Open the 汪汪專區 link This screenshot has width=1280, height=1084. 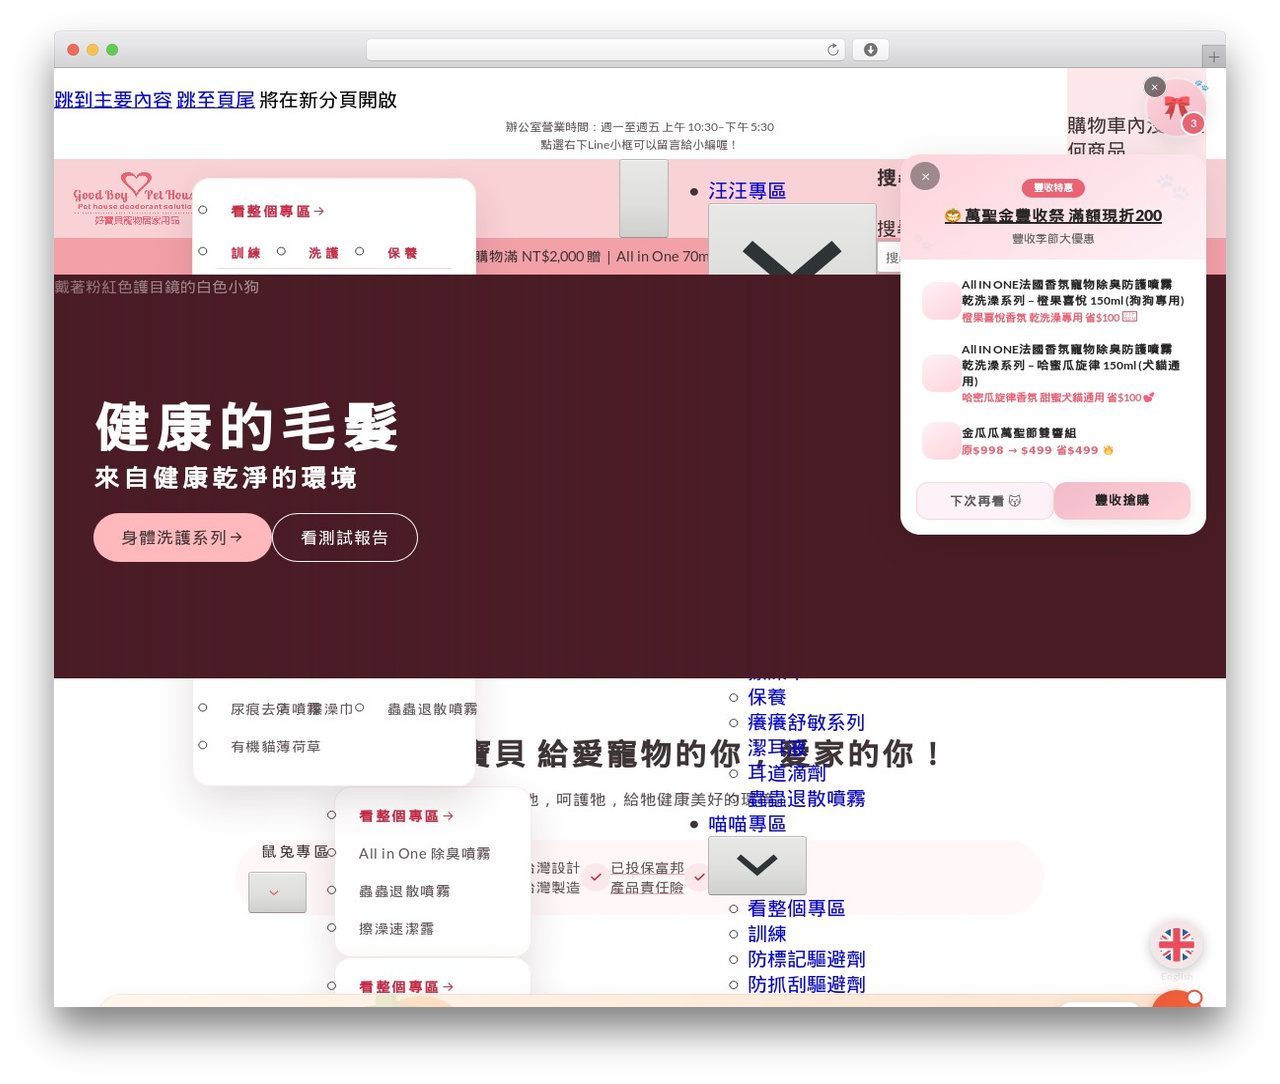[x=747, y=191]
